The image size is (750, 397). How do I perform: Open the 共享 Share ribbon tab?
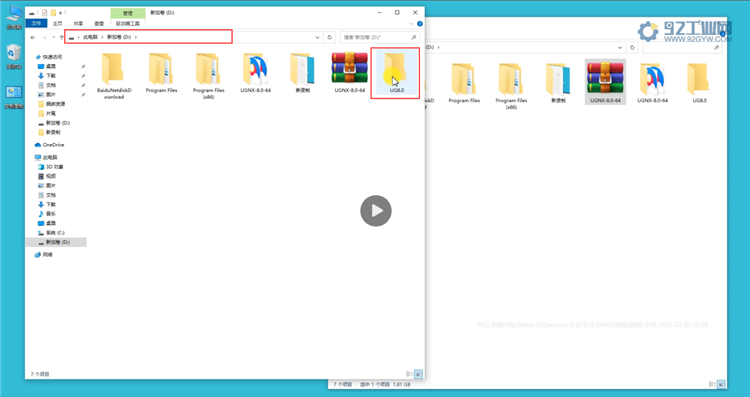point(78,23)
